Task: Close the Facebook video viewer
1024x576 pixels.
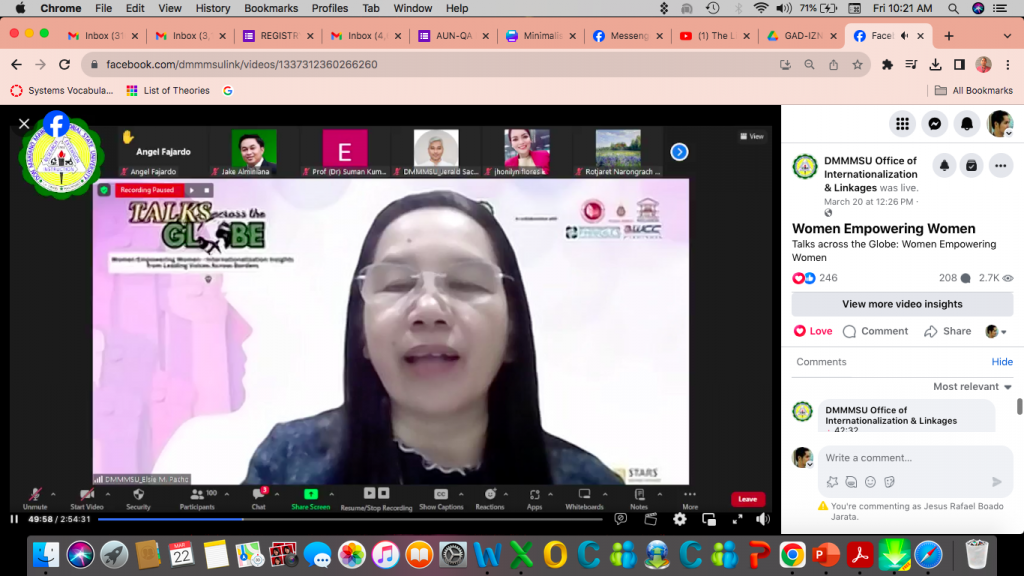Action: pos(24,123)
